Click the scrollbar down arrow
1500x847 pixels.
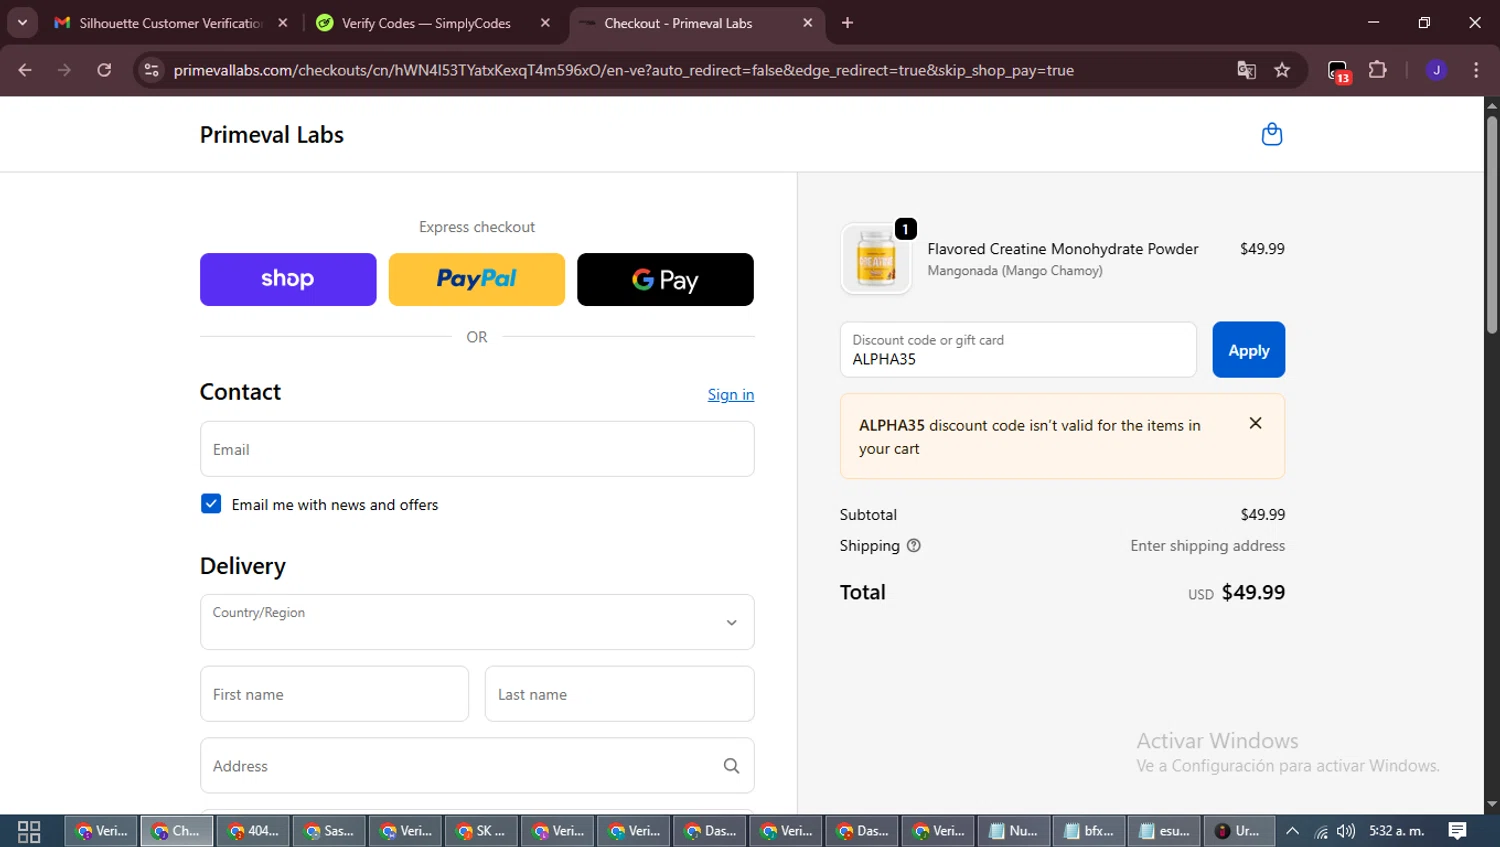pyautogui.click(x=1491, y=804)
